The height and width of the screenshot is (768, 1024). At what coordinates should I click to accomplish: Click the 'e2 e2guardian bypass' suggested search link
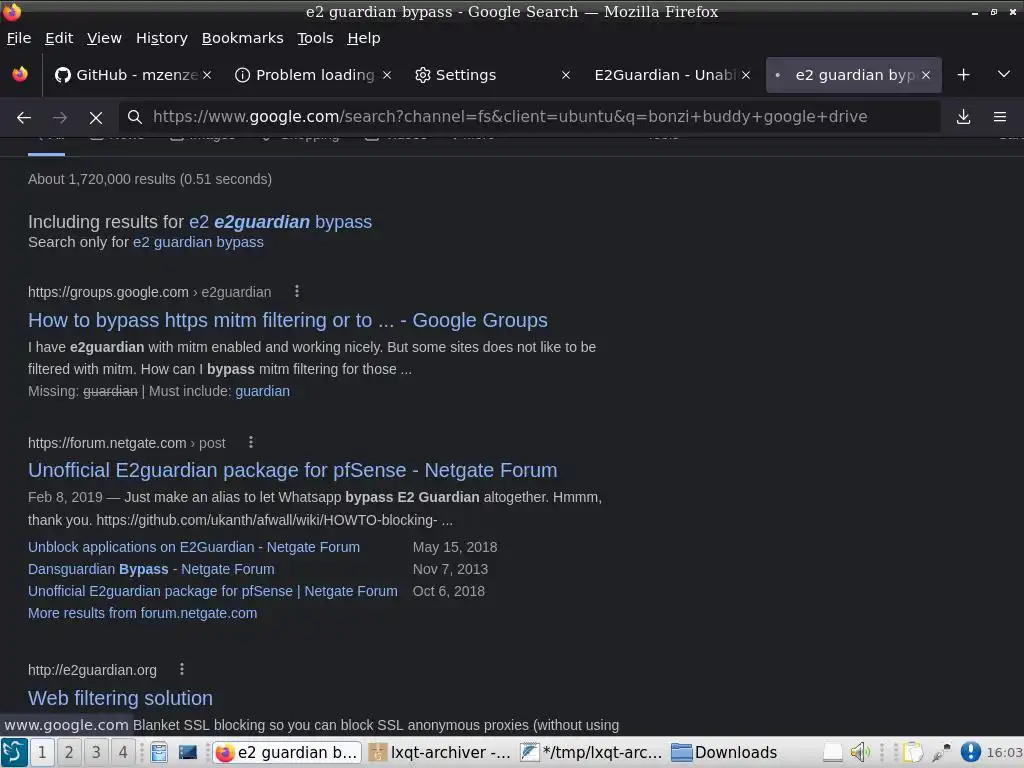coord(280,222)
